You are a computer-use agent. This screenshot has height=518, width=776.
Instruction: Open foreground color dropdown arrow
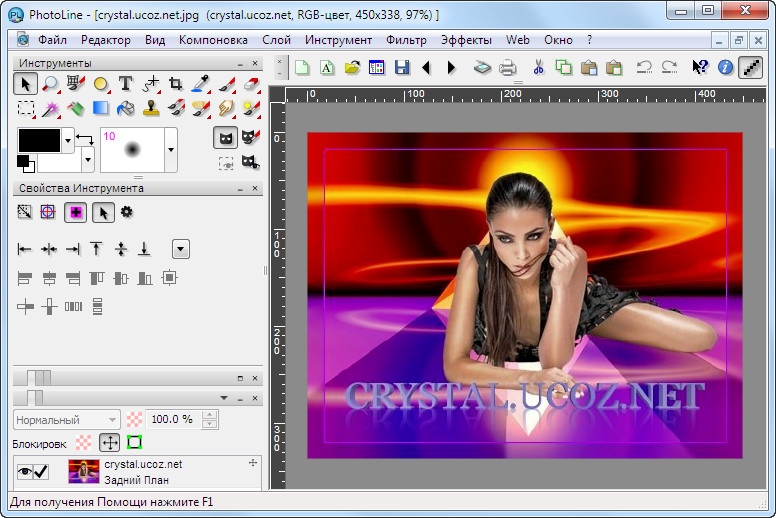tap(68, 140)
